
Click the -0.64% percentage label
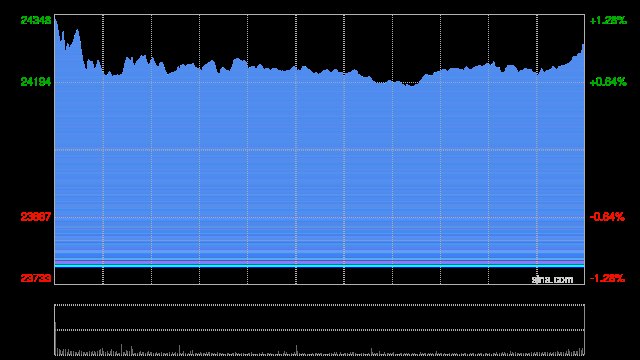click(x=607, y=217)
